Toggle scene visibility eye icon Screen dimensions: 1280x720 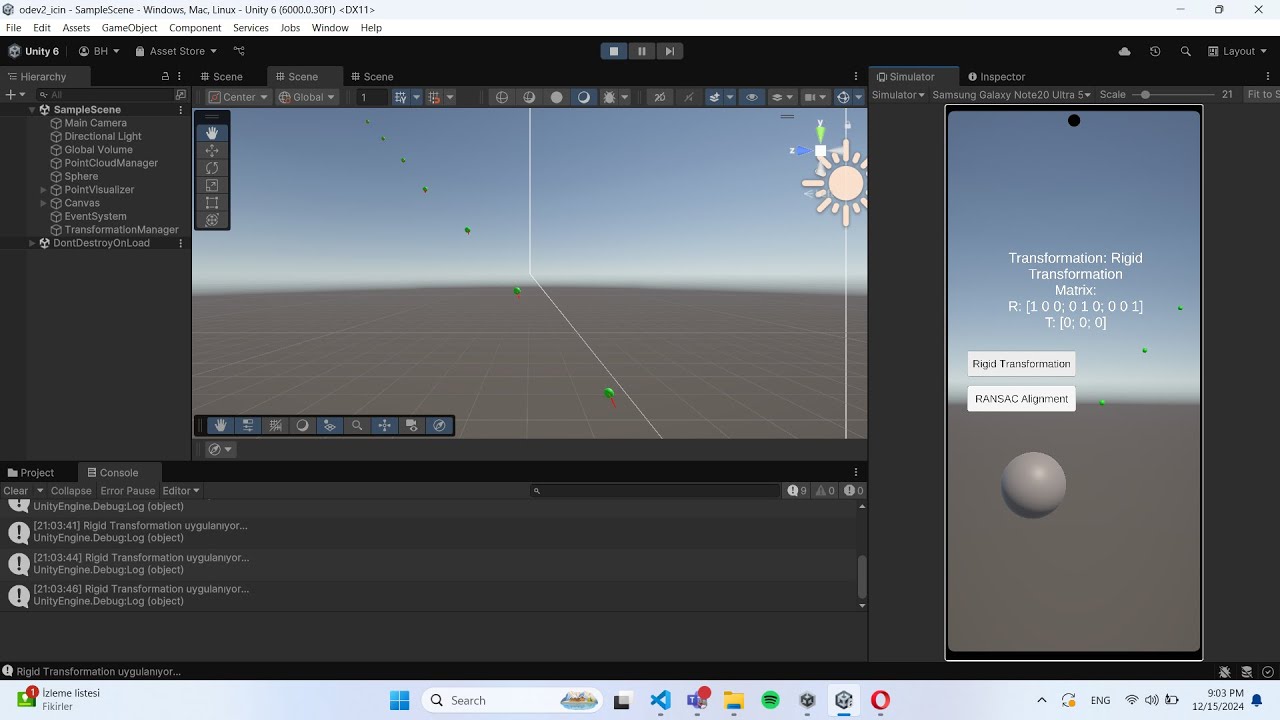752,97
